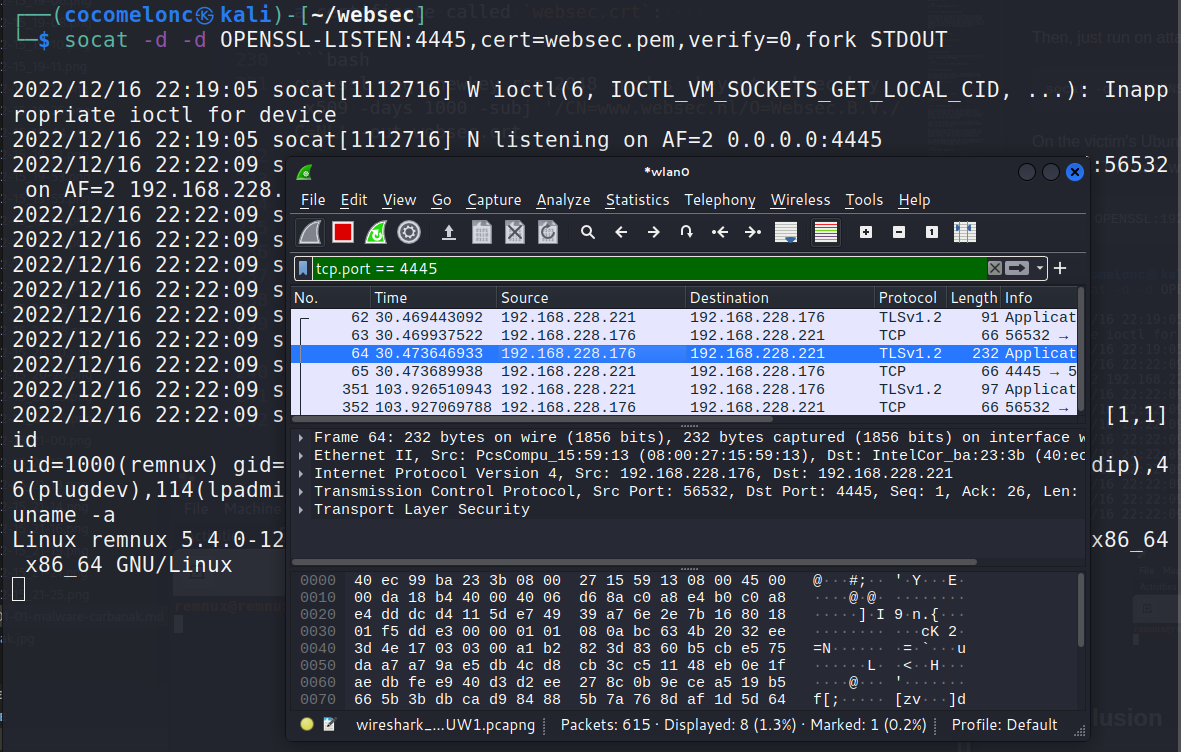The image size is (1181, 752).
Task: Open the Wireless menu
Action: tap(800, 200)
